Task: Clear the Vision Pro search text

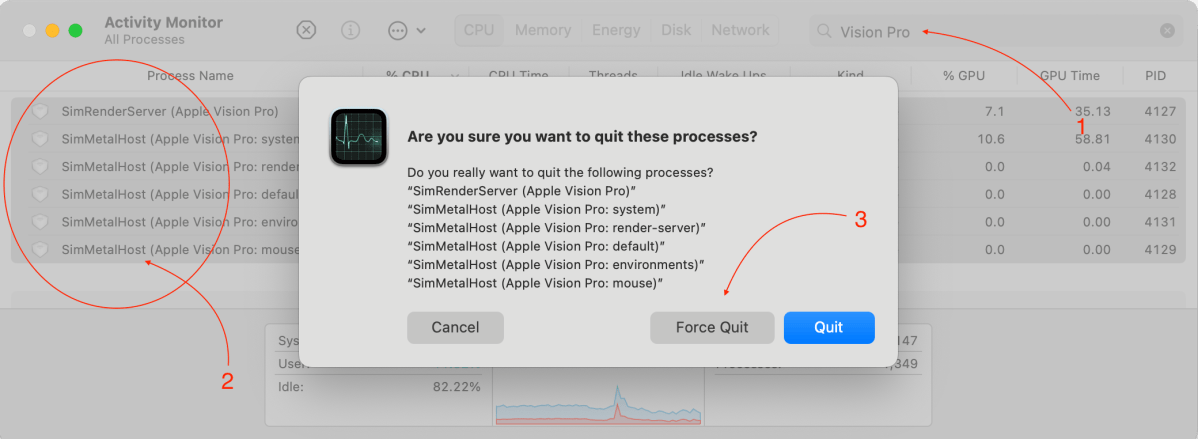Action: (x=1167, y=31)
